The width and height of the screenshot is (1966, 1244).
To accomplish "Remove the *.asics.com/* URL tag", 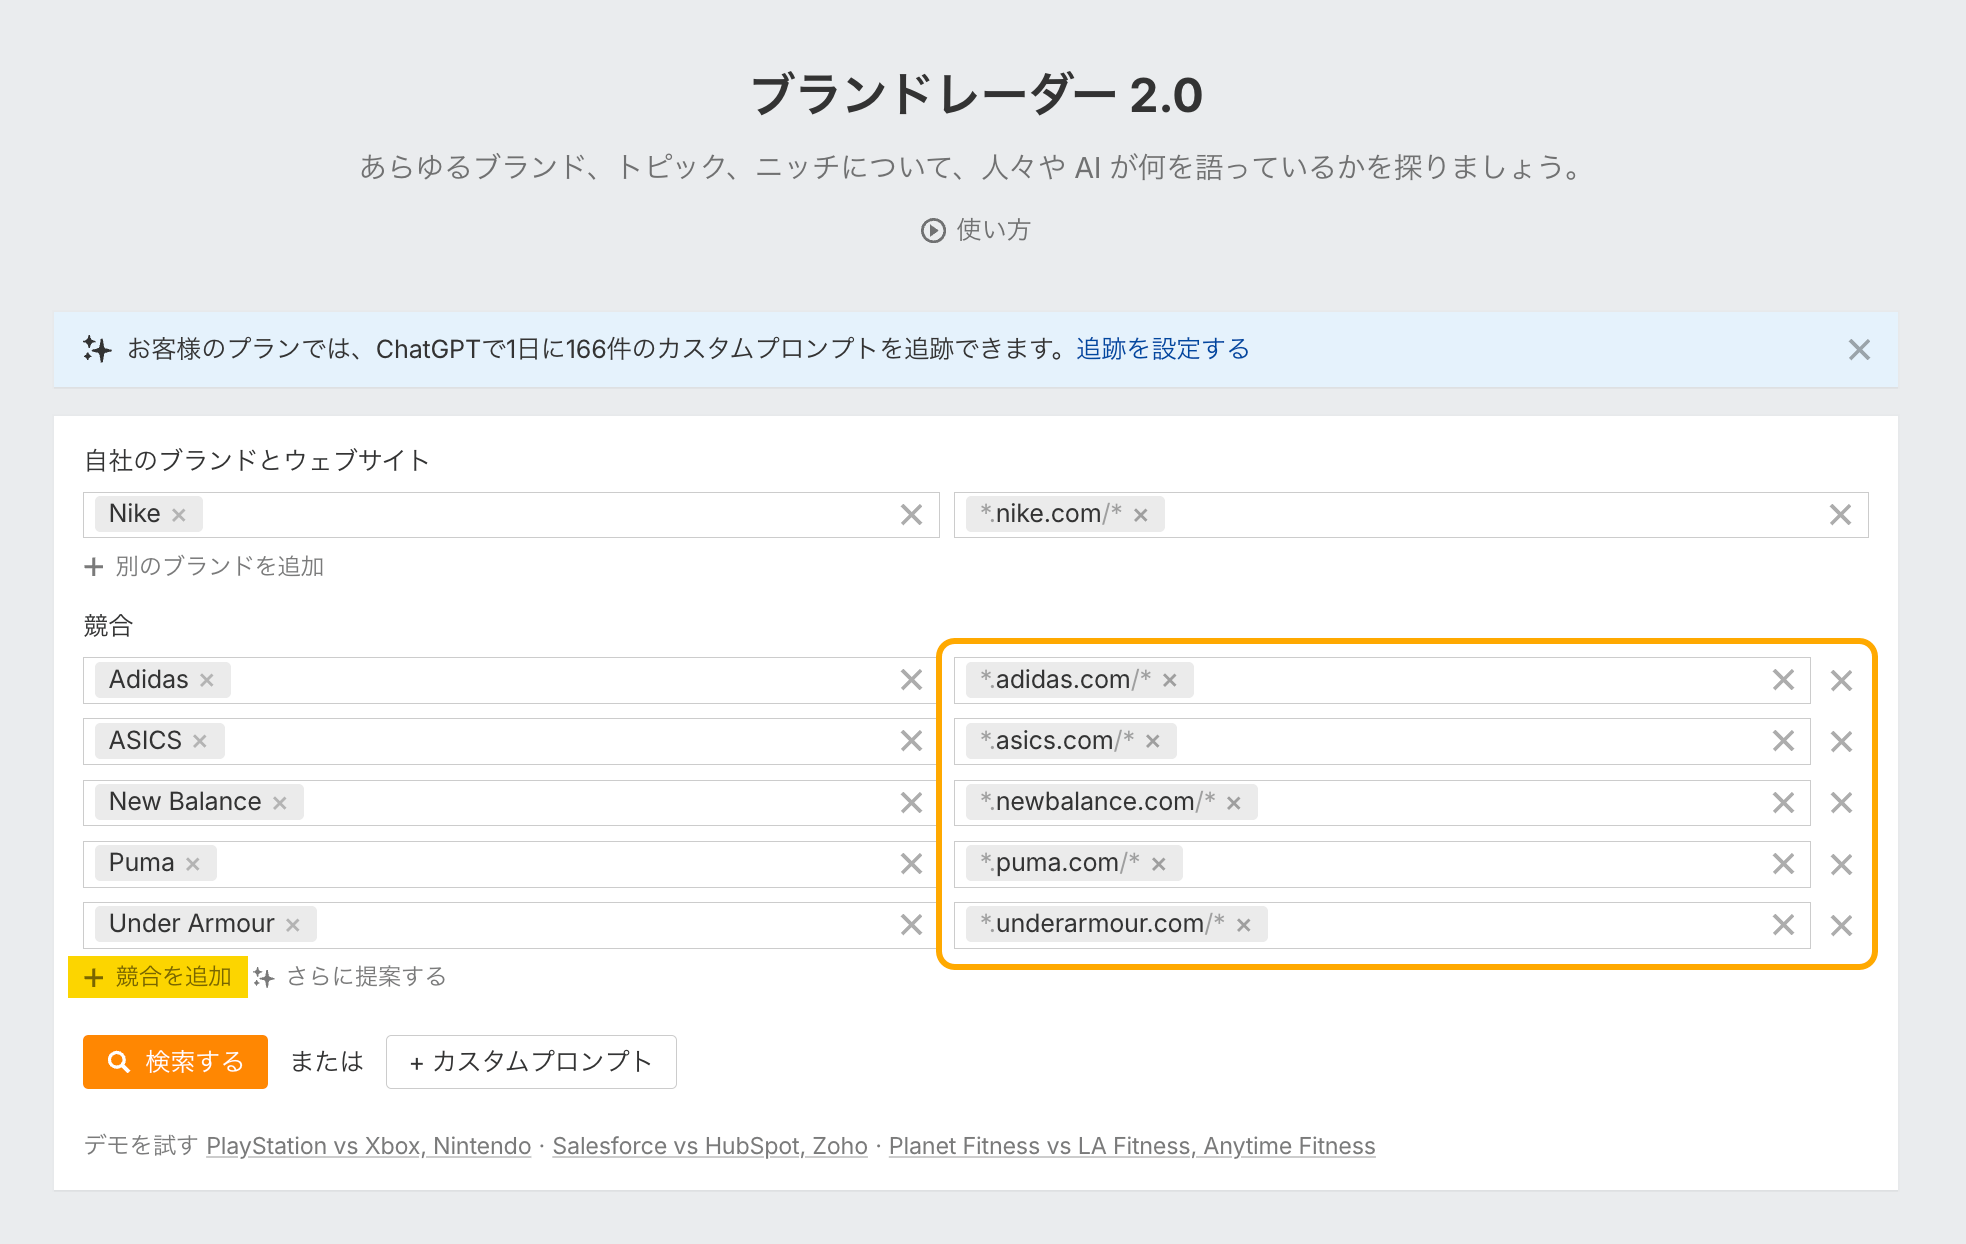I will (1153, 741).
